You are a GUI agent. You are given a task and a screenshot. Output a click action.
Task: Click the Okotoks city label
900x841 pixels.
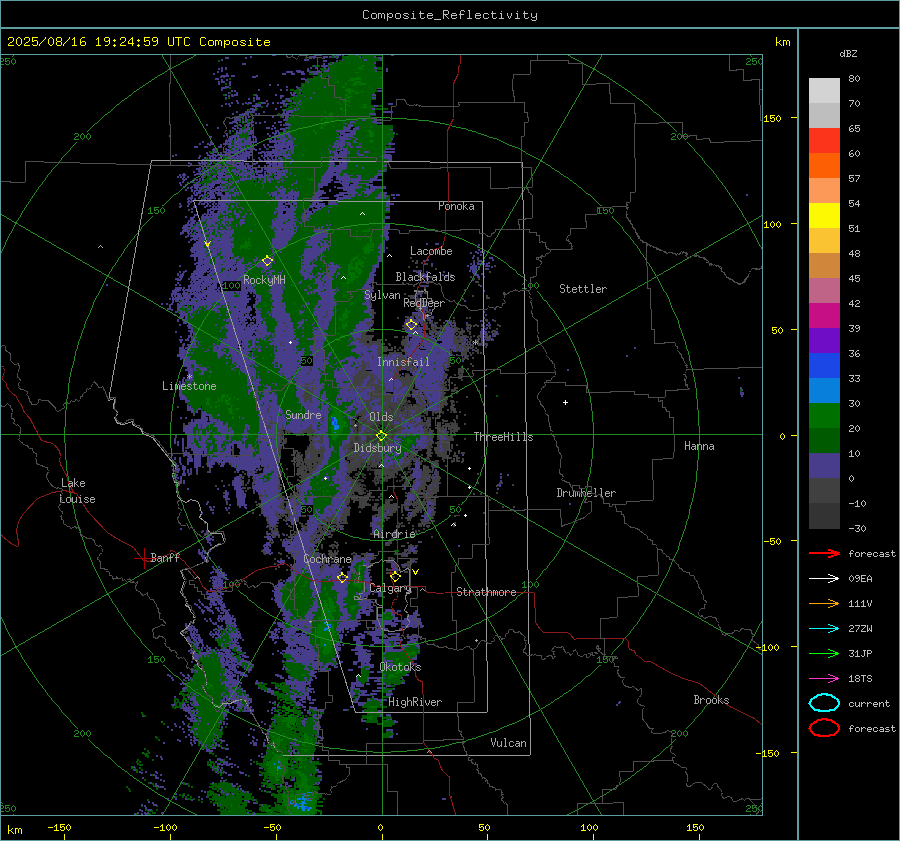point(400,667)
